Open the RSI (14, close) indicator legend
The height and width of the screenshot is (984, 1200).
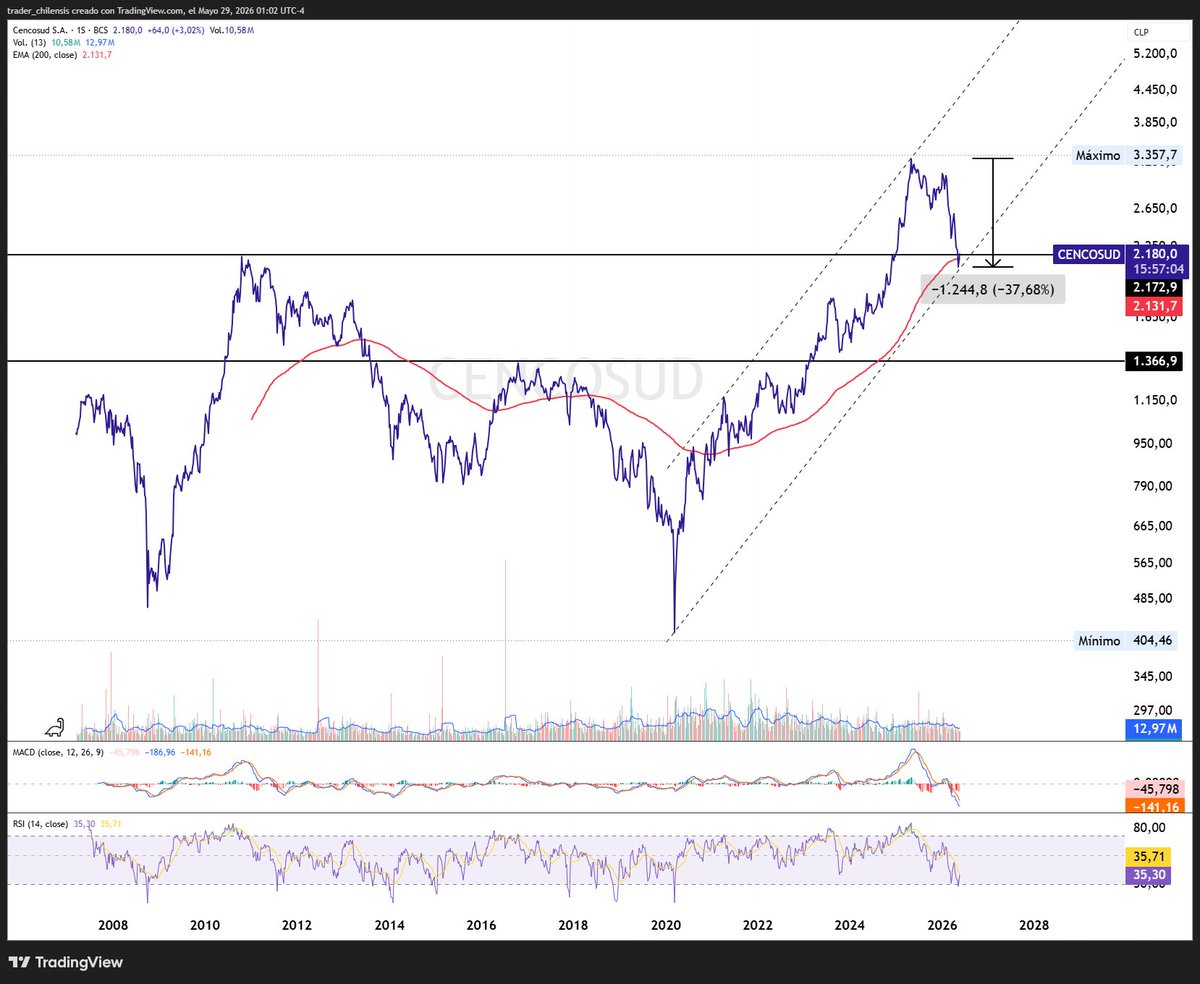click(x=41, y=824)
